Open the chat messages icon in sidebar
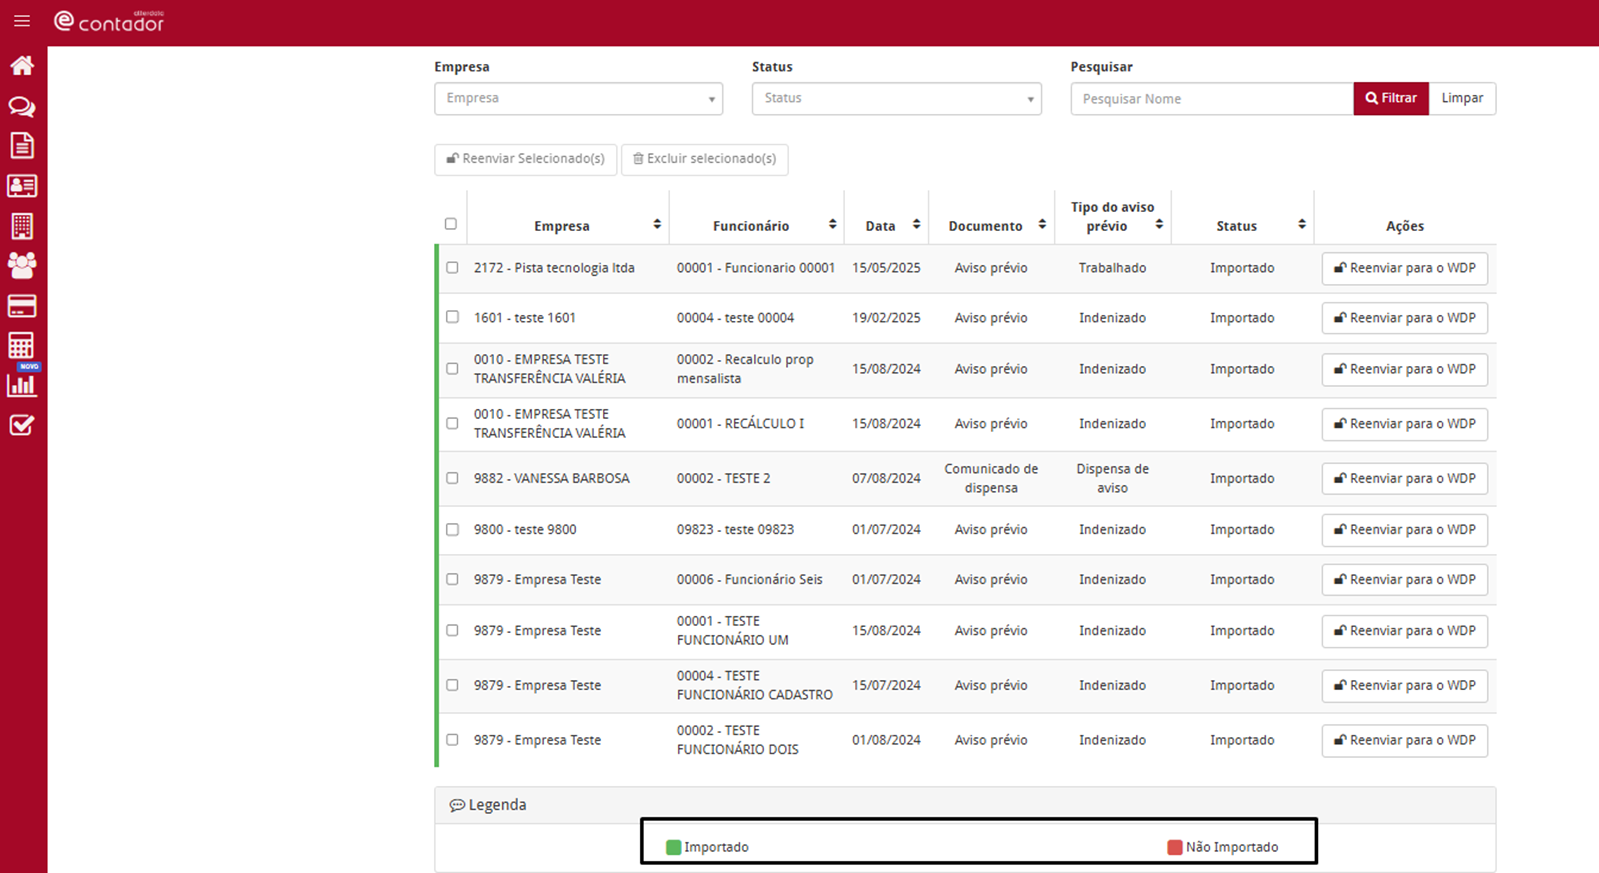This screenshot has width=1599, height=873. pos(22,106)
